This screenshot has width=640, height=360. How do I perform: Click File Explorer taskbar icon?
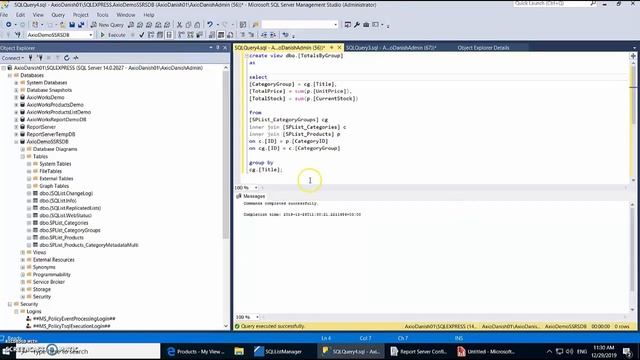239,351
